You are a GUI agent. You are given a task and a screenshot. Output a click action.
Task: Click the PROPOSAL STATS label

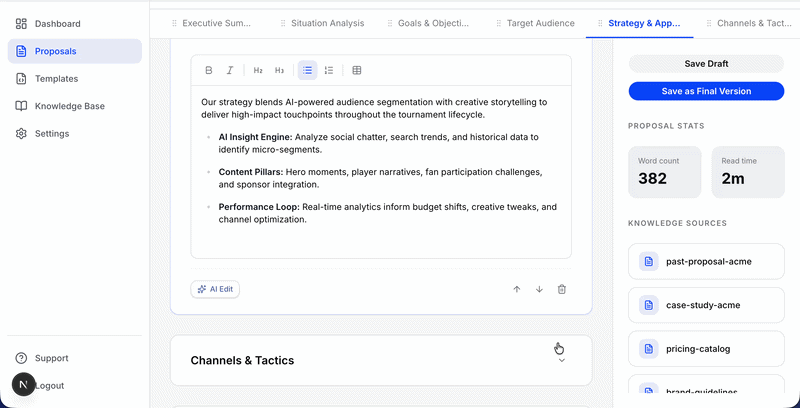666,125
